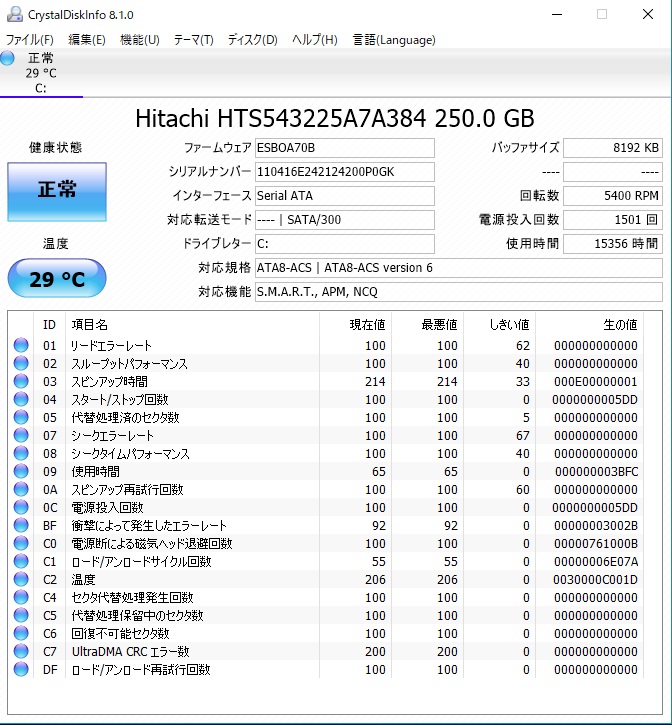Click the serial number field 110416E242124200P0GK

tap(345, 172)
